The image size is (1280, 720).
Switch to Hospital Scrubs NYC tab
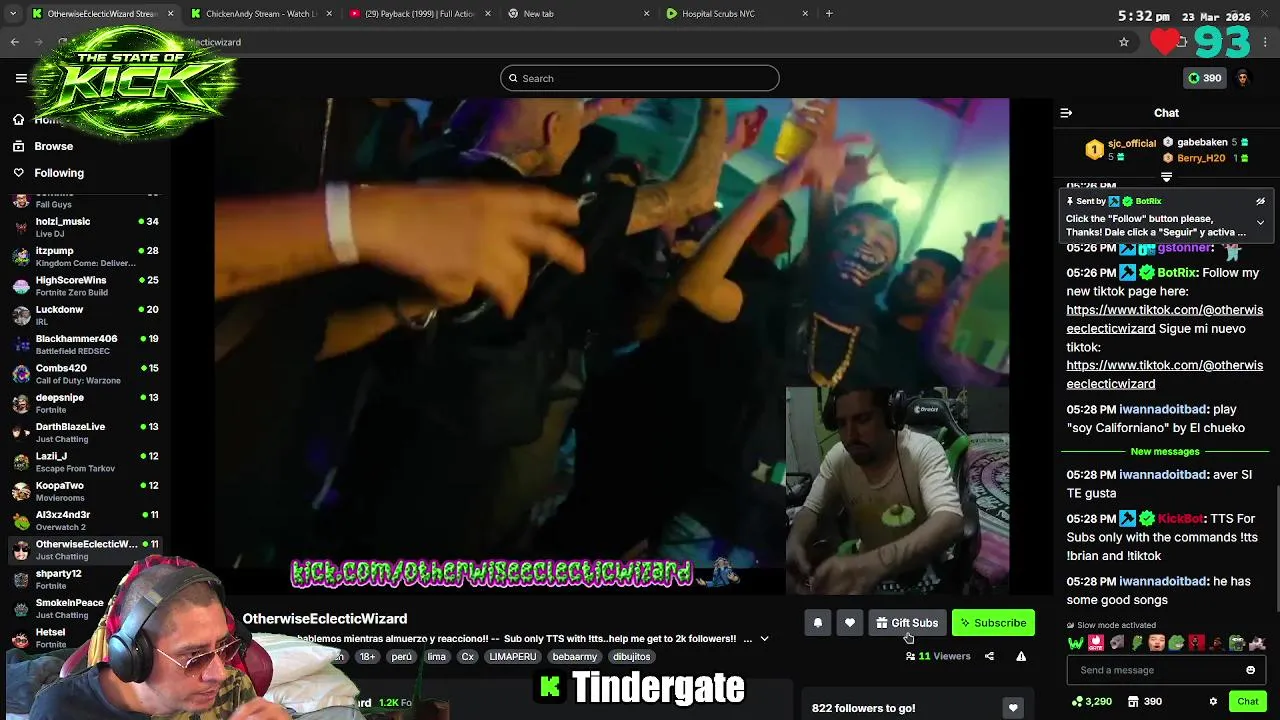[737, 14]
